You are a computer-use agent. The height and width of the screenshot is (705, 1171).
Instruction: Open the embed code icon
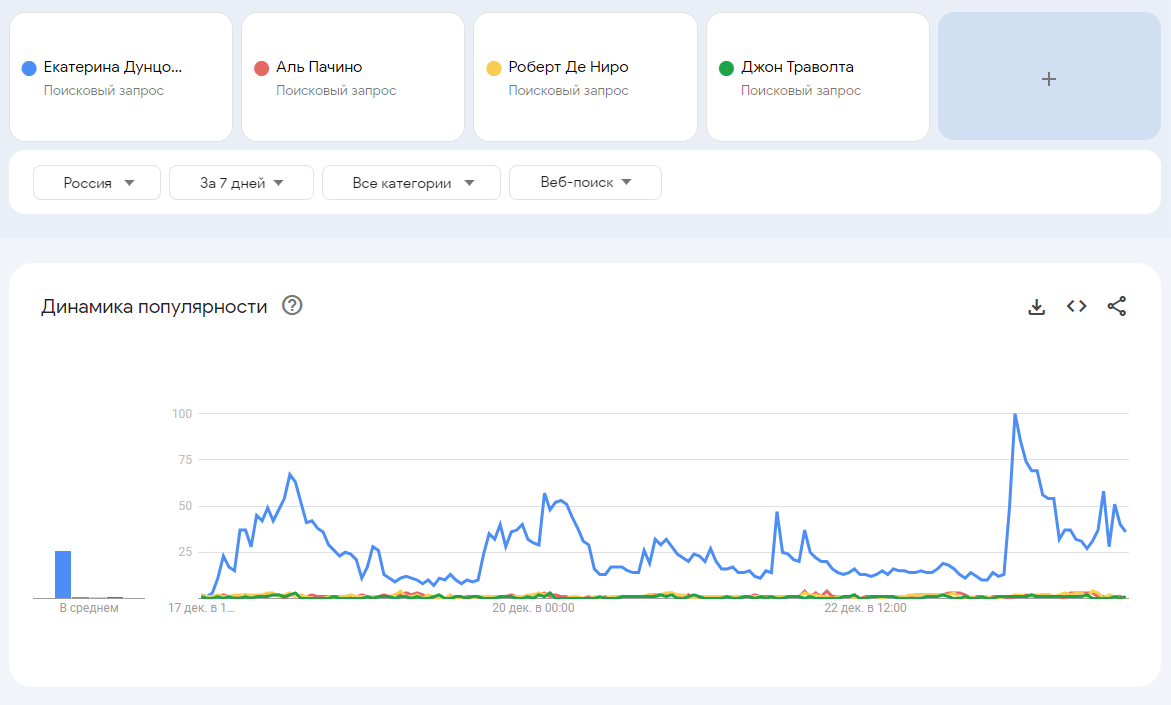pos(1076,306)
